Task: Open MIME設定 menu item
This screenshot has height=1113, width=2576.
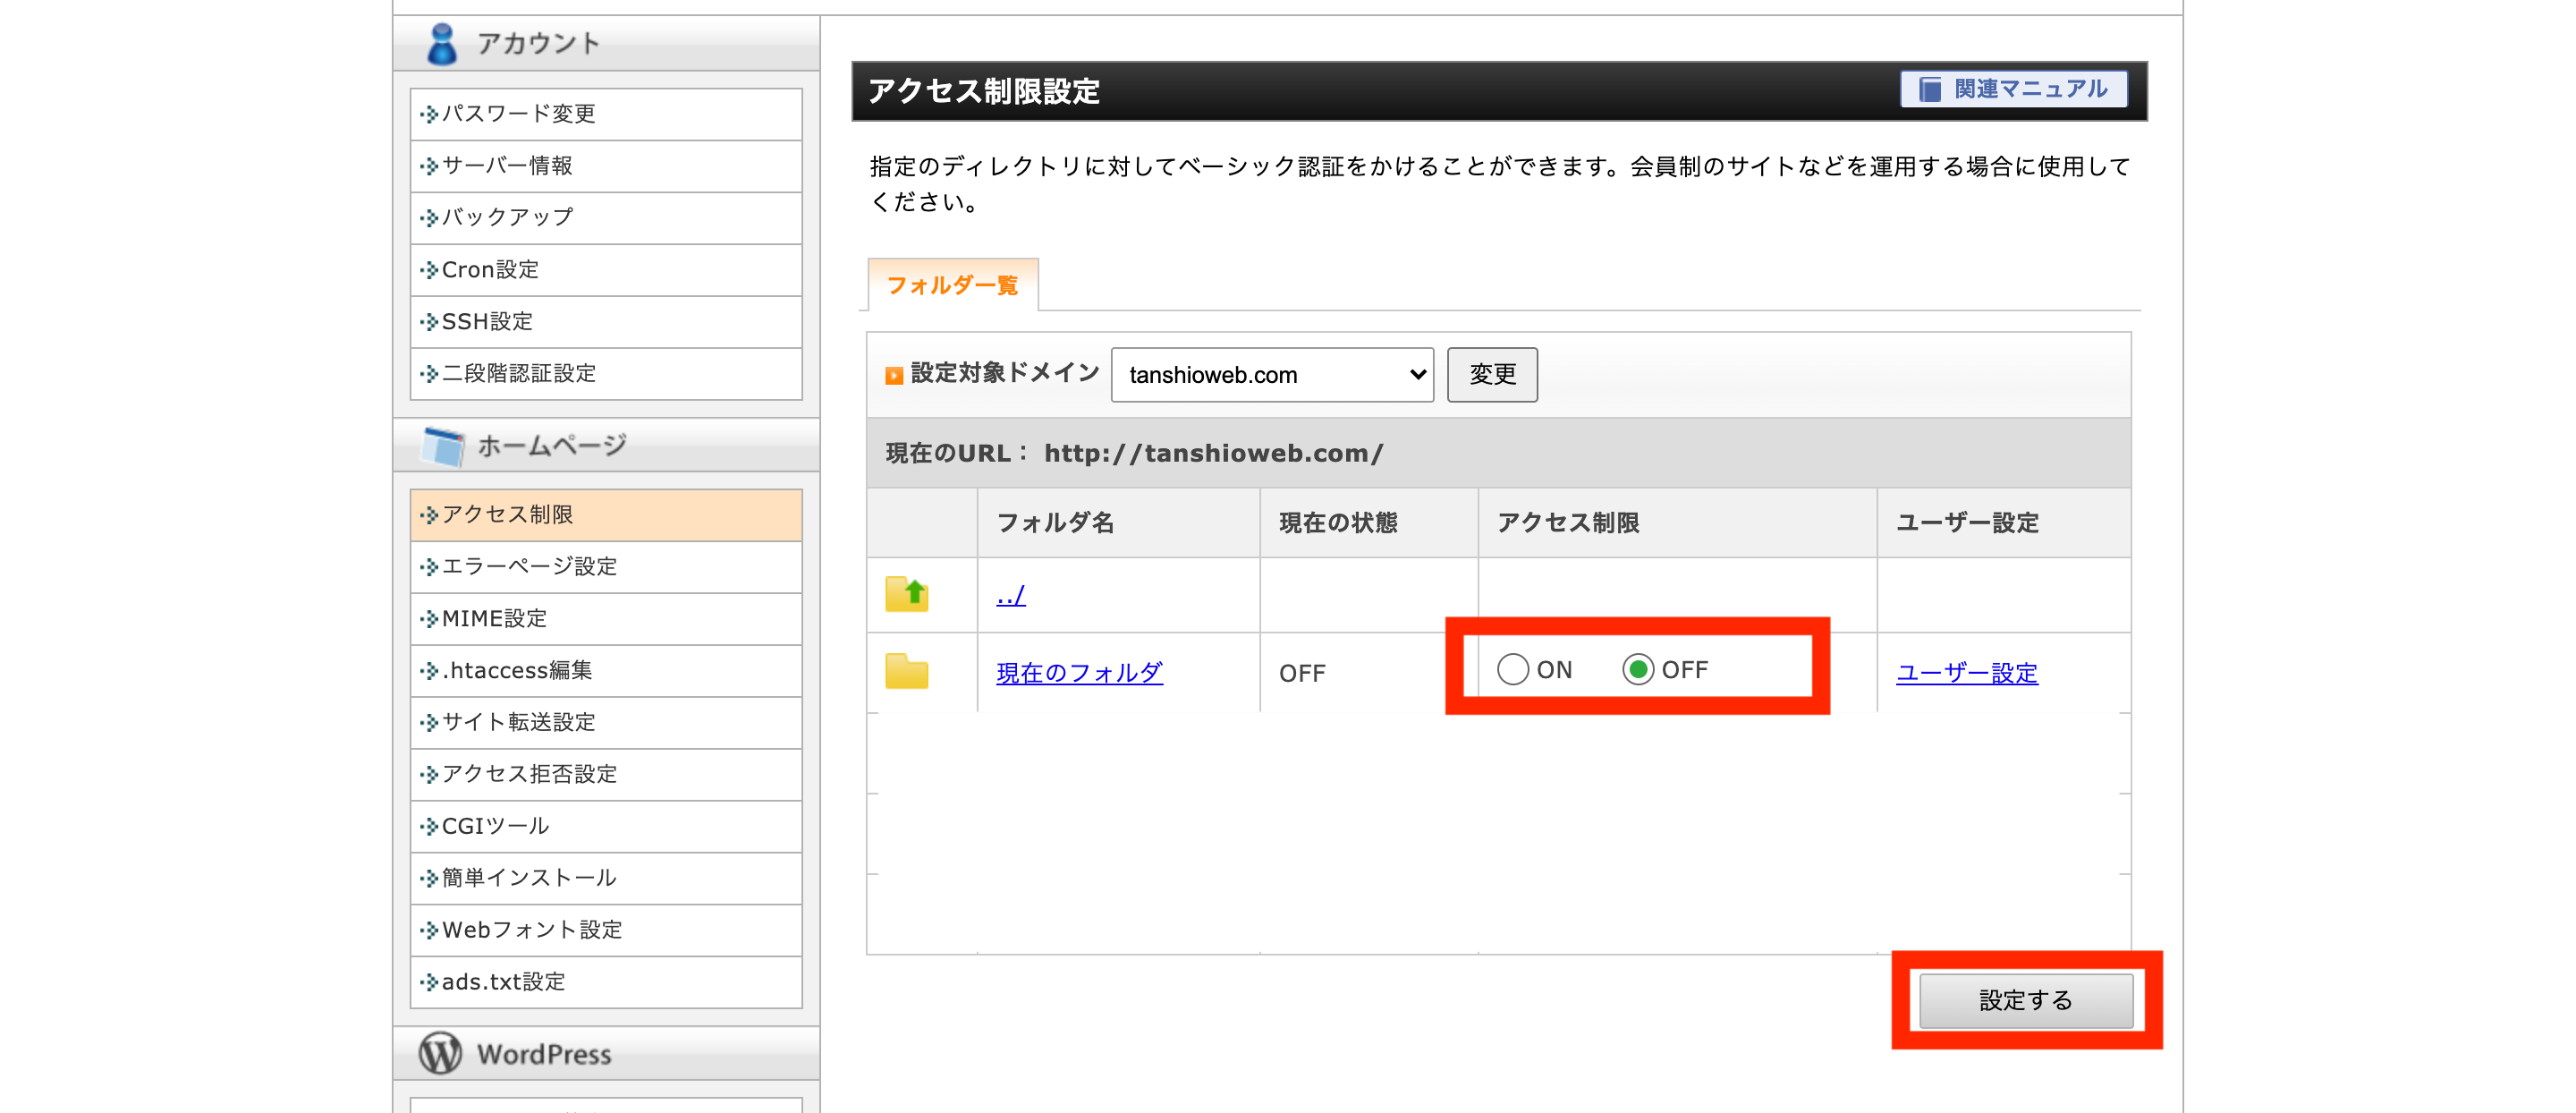Action: tap(606, 619)
